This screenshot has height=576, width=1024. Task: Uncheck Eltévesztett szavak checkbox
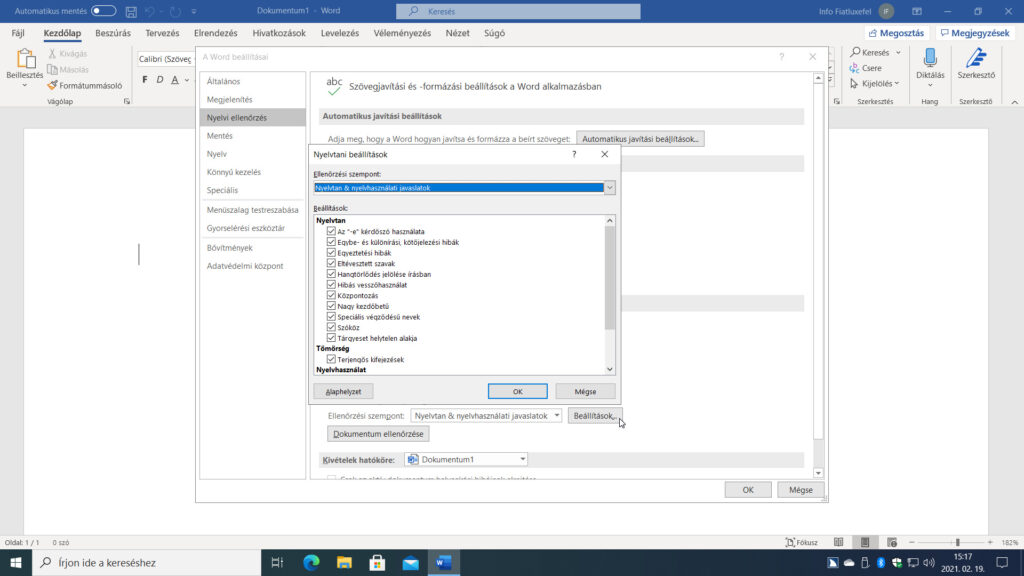click(331, 263)
